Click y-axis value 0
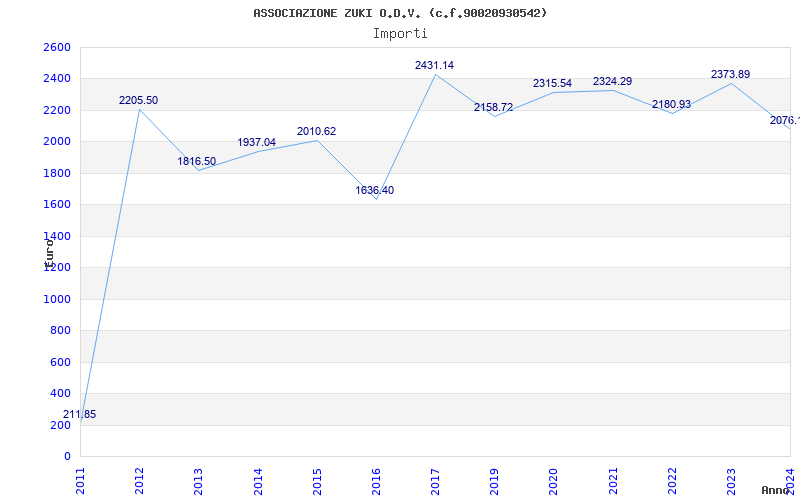The image size is (800, 500). 67,456
